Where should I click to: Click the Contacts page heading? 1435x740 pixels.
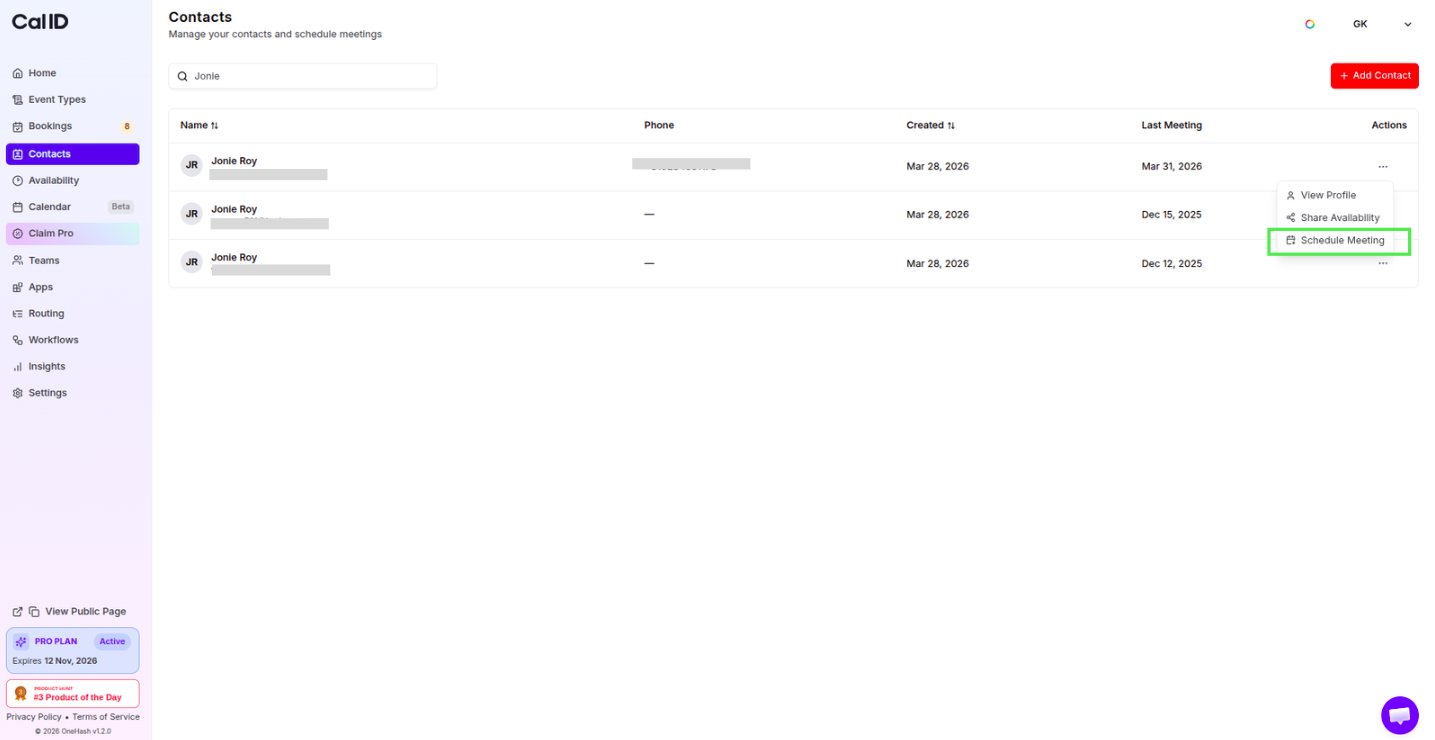point(200,17)
